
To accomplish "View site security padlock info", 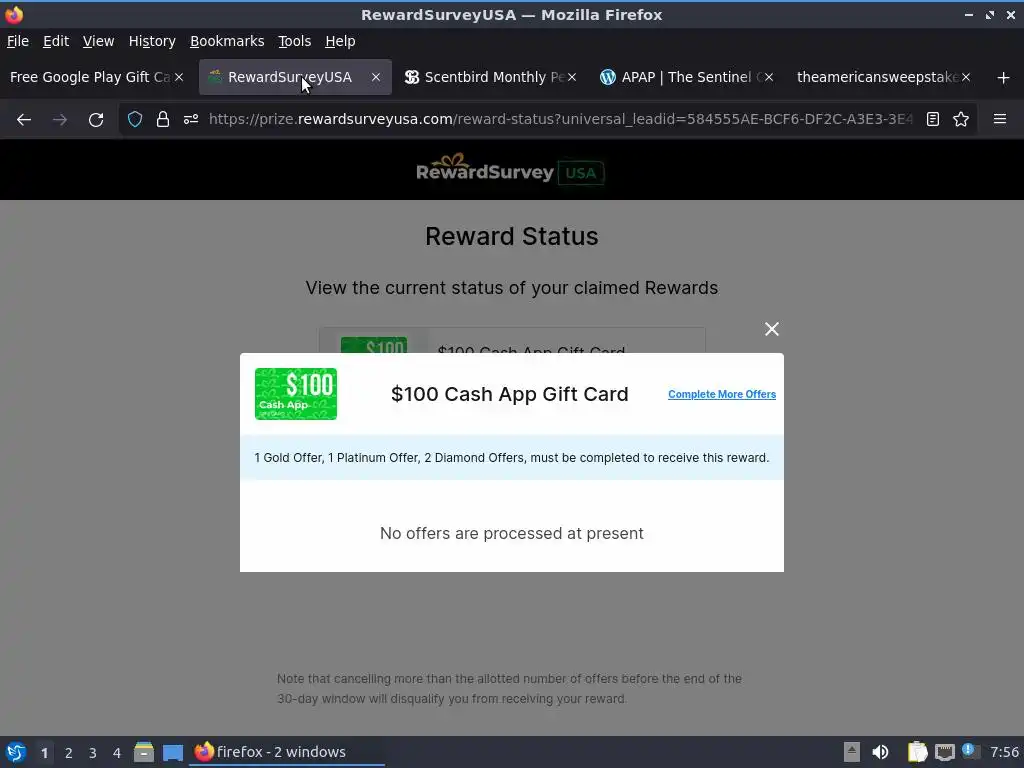I will click(163, 119).
